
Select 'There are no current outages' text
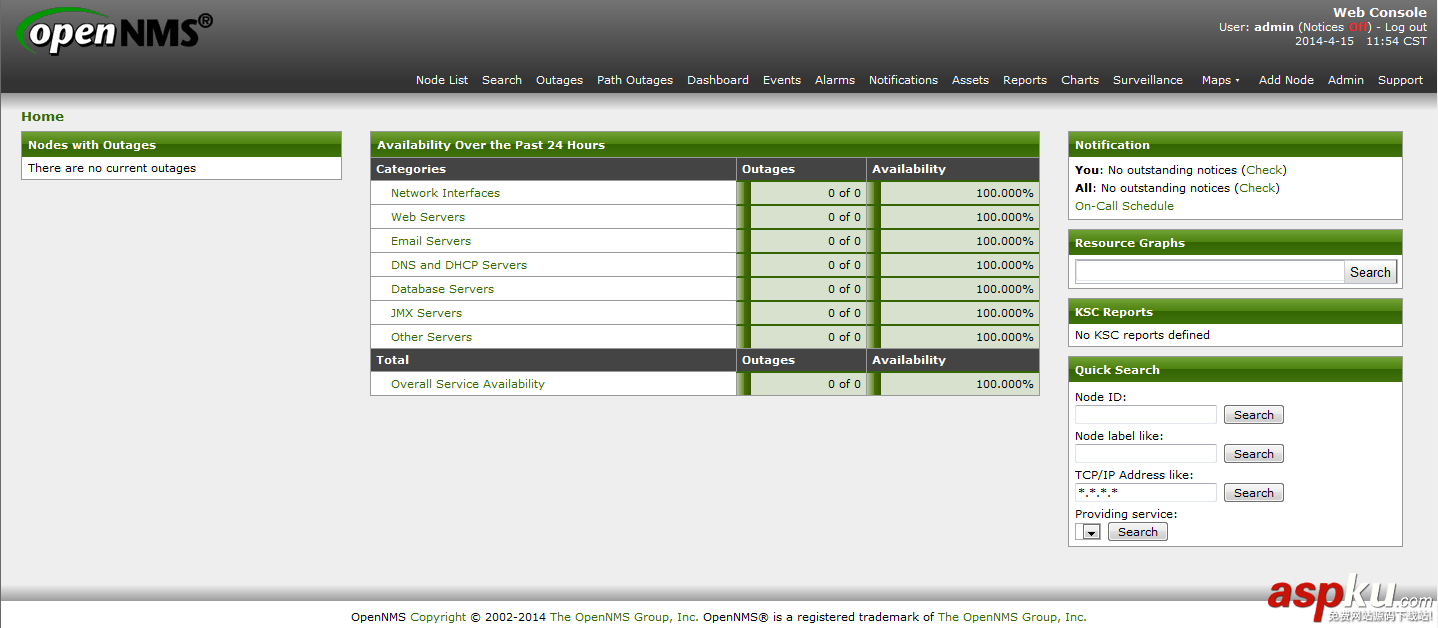tap(112, 168)
